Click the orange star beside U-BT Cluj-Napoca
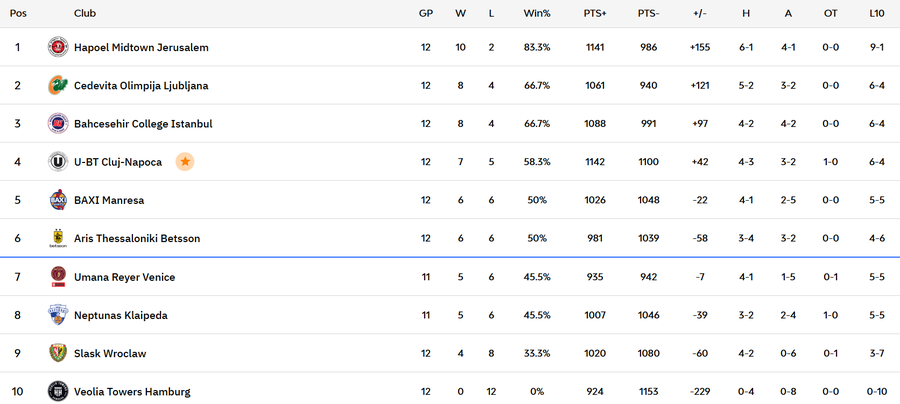The image size is (900, 404). coord(184,161)
